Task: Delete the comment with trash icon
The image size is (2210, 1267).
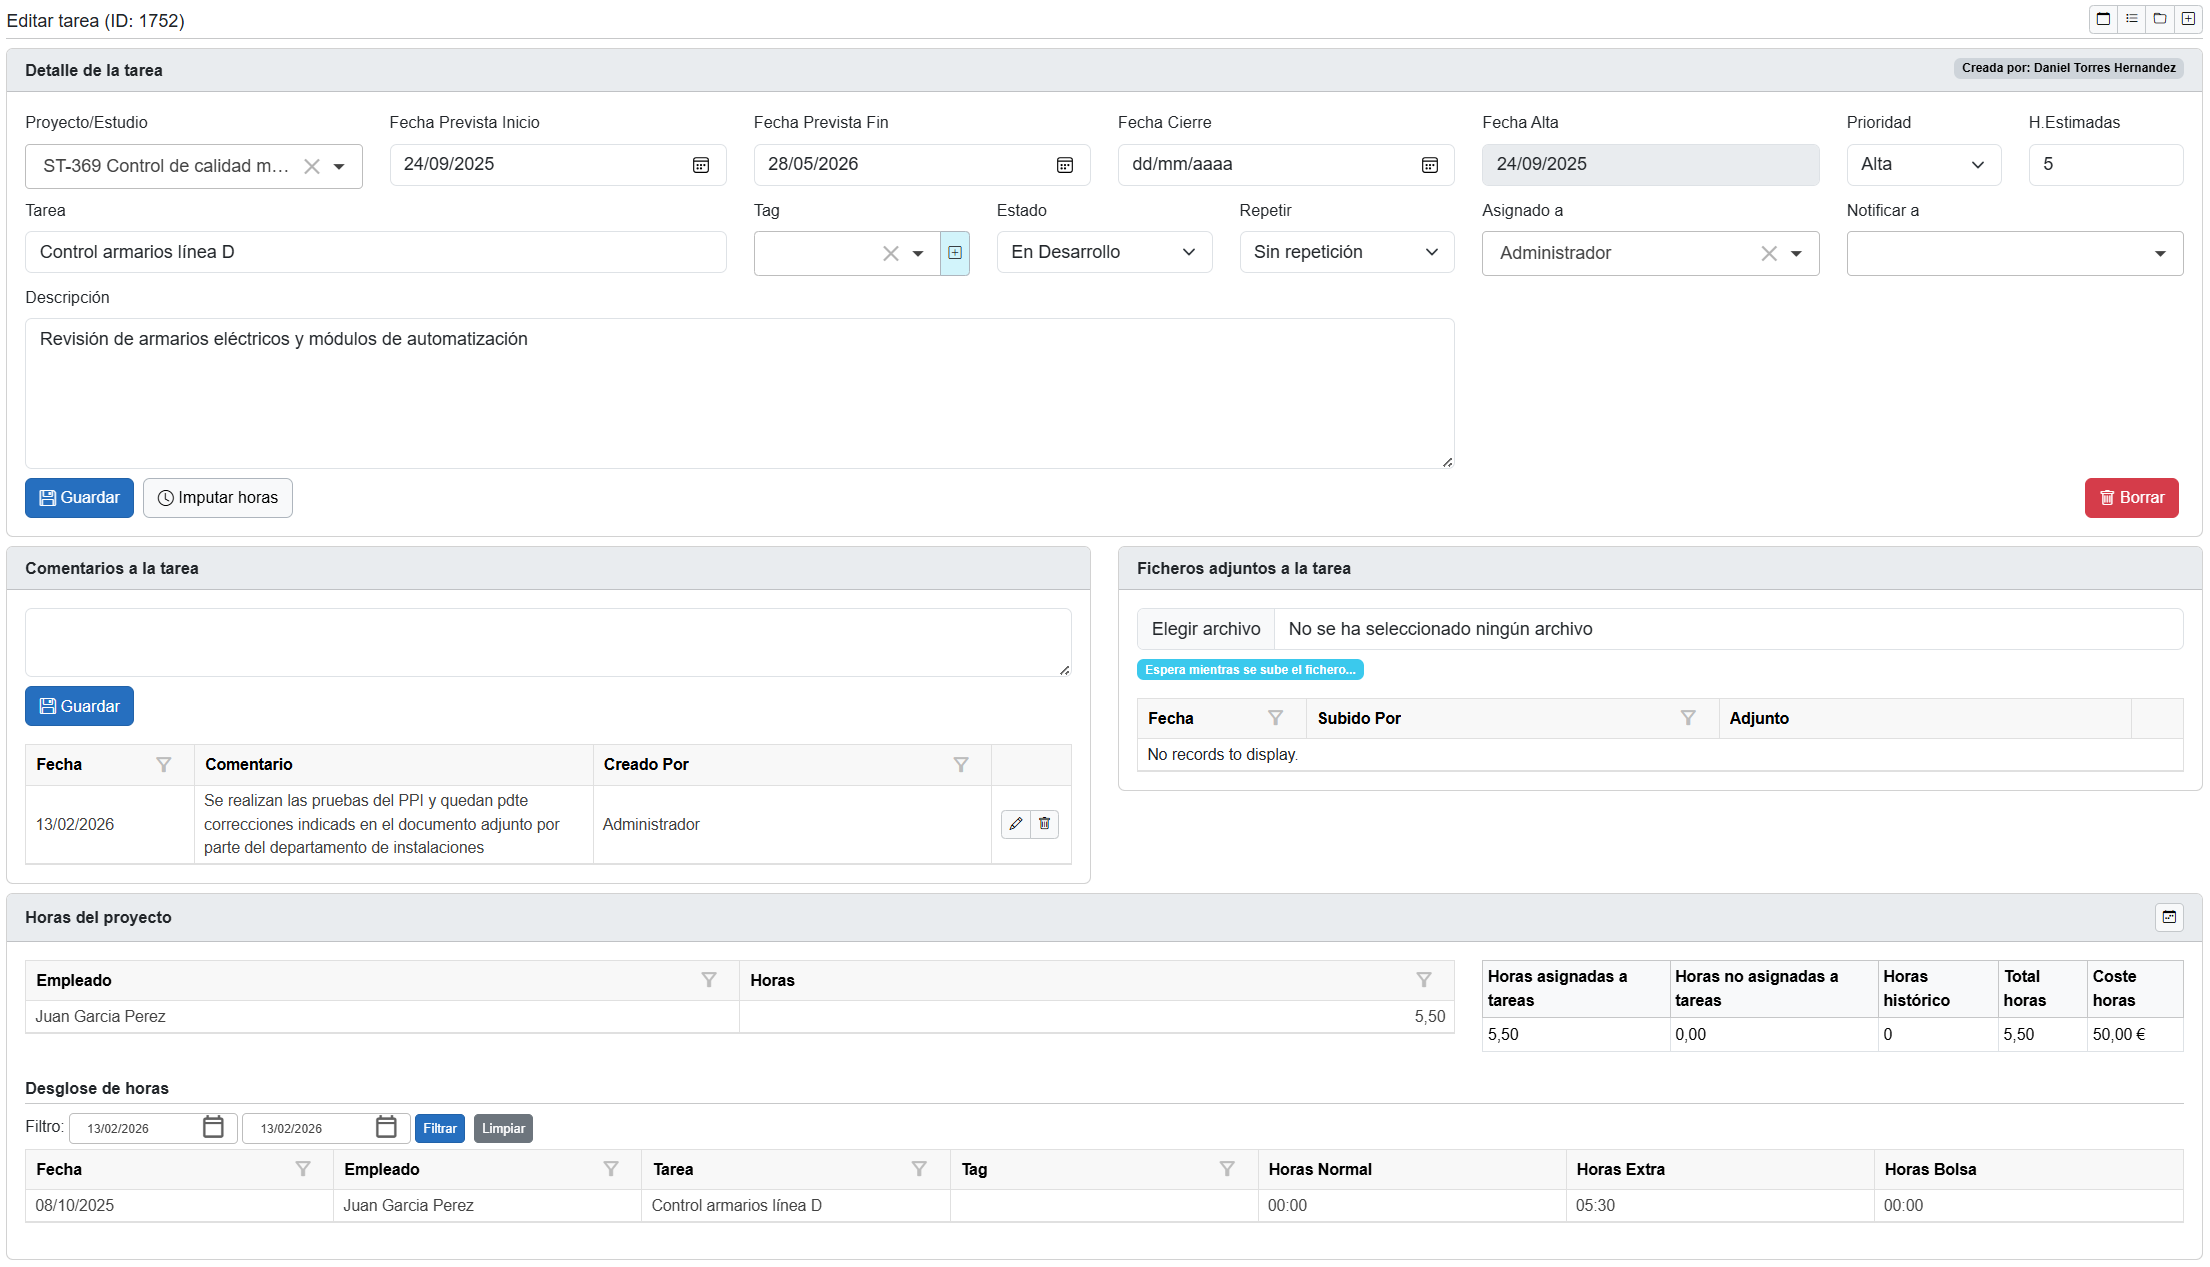Action: click(1044, 824)
